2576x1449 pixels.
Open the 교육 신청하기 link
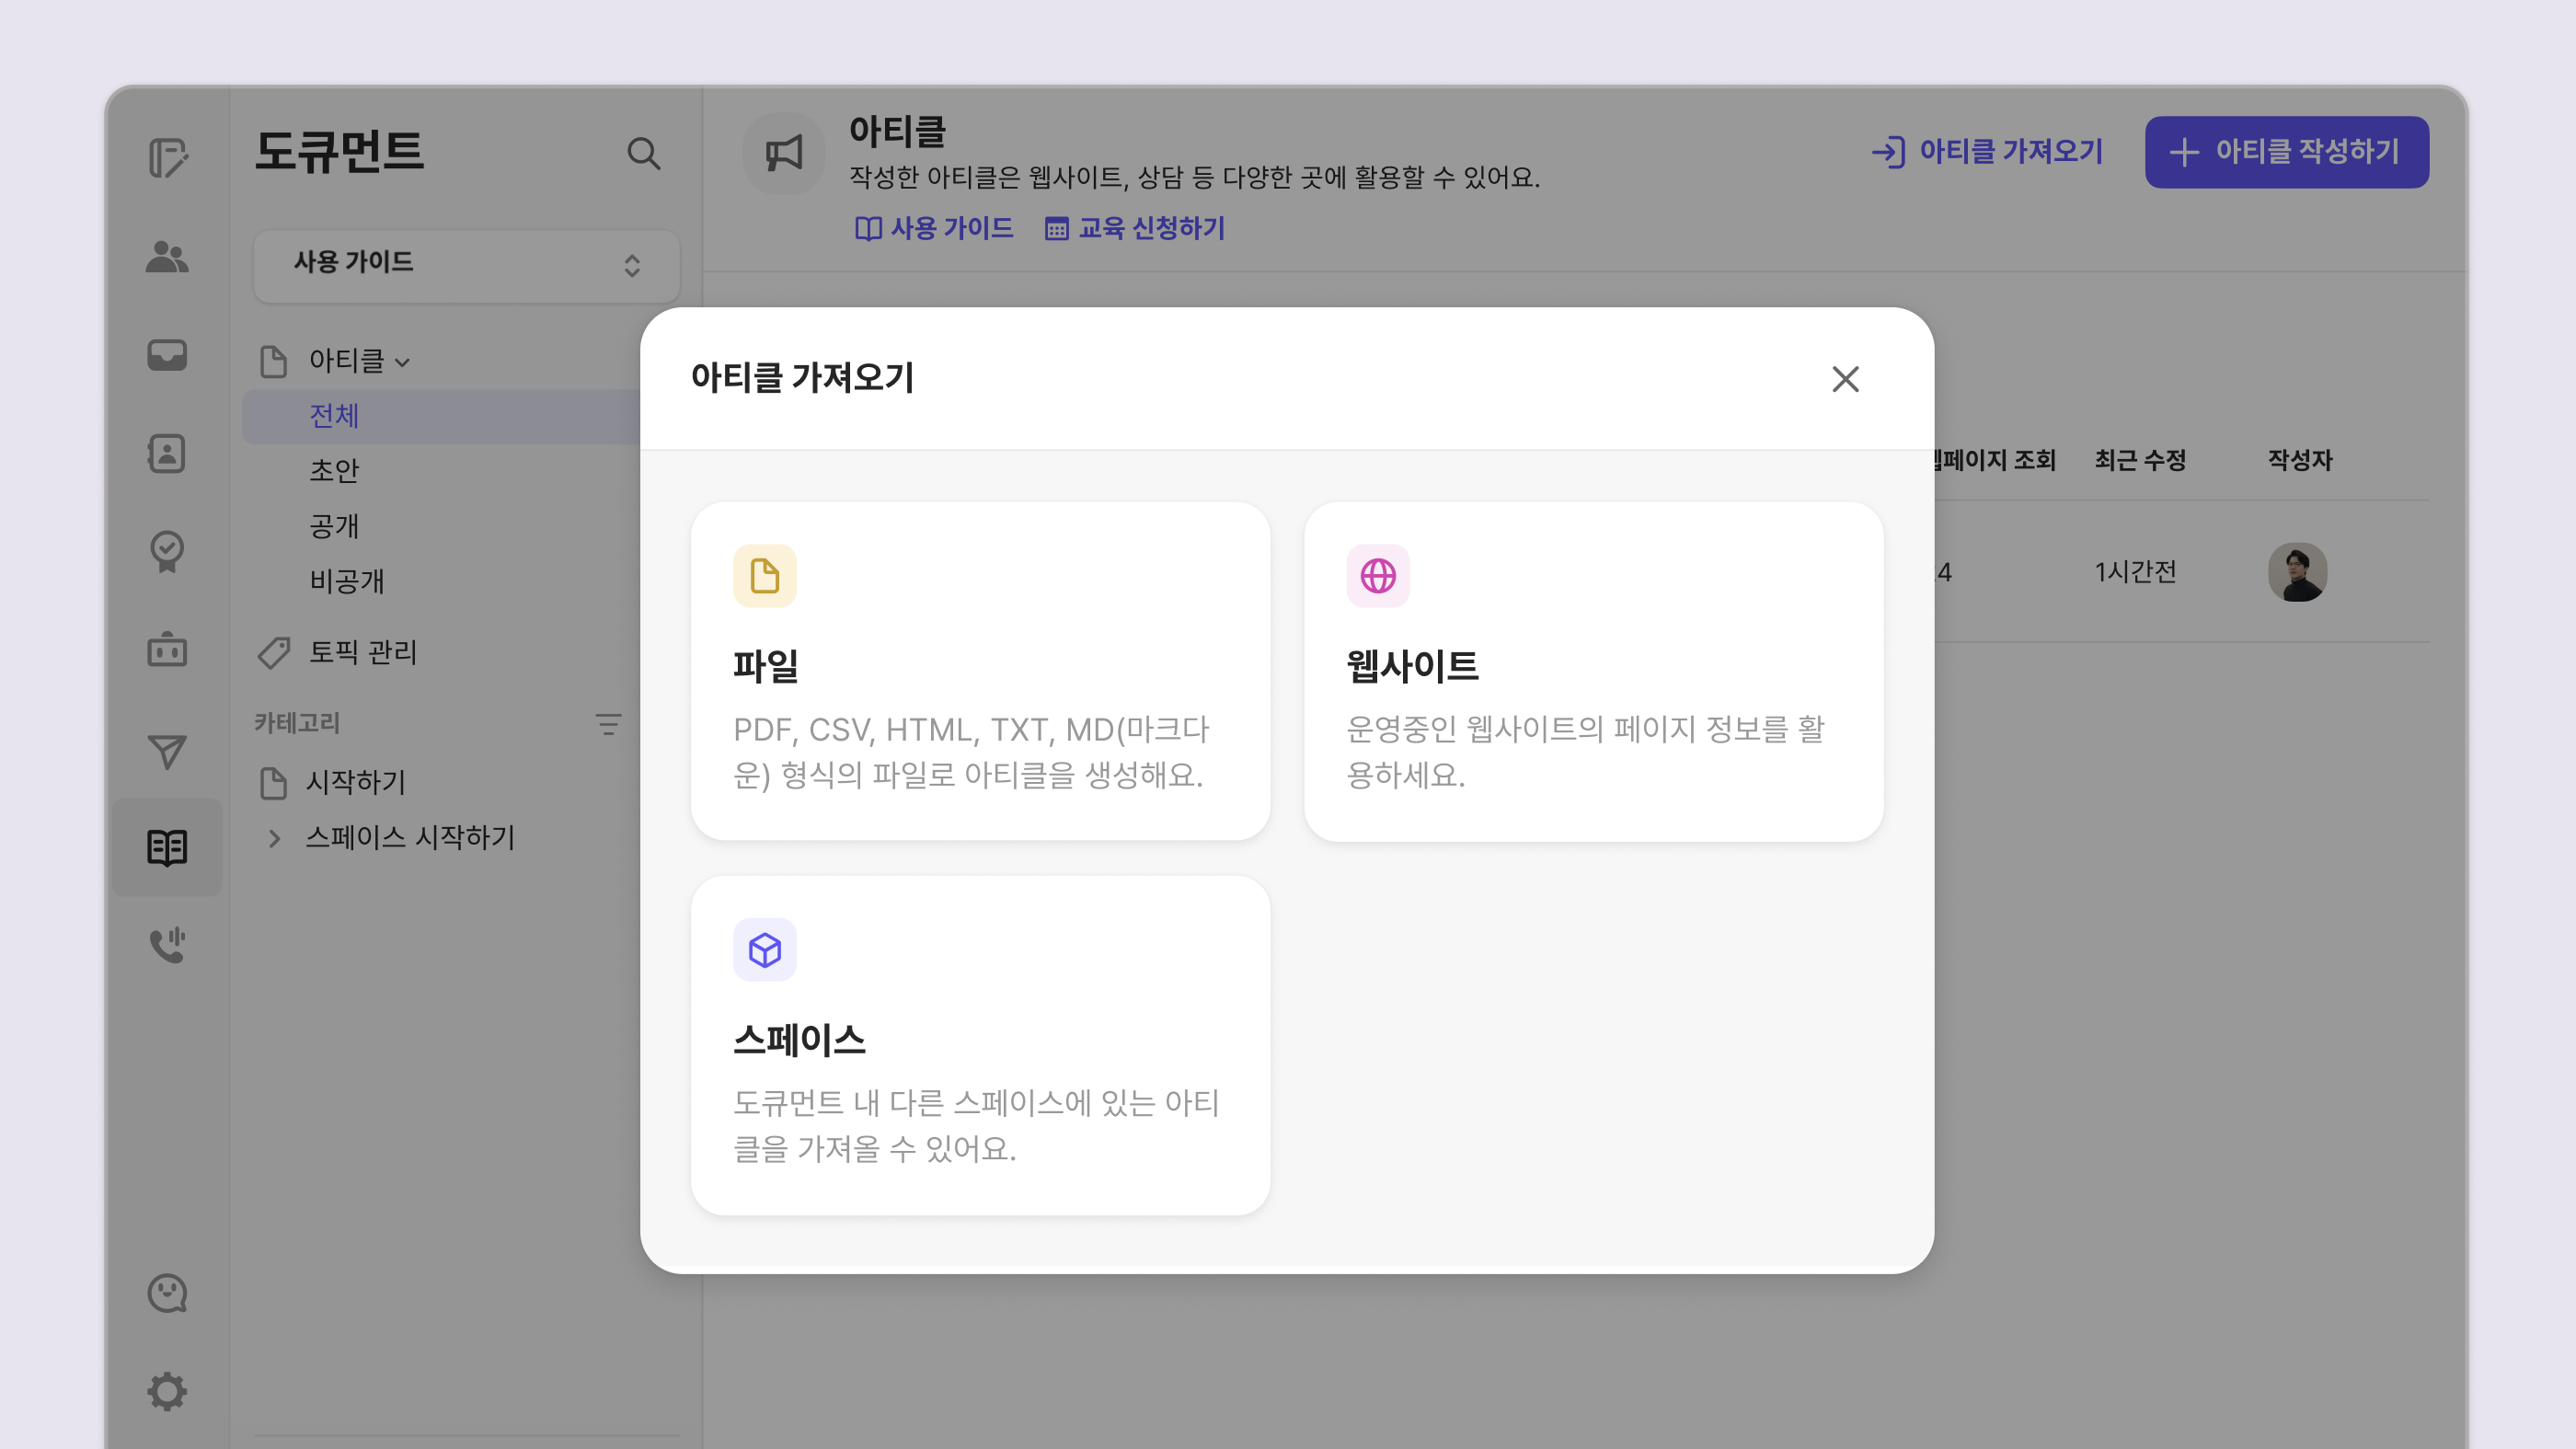tap(1135, 228)
